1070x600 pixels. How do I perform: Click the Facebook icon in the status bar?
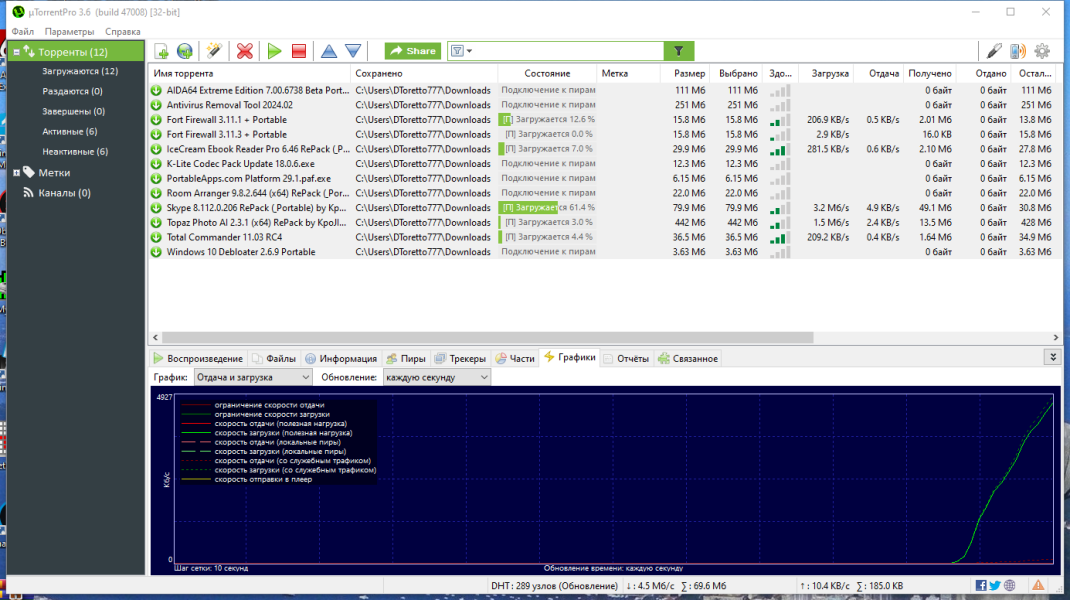pyautogui.click(x=981, y=586)
